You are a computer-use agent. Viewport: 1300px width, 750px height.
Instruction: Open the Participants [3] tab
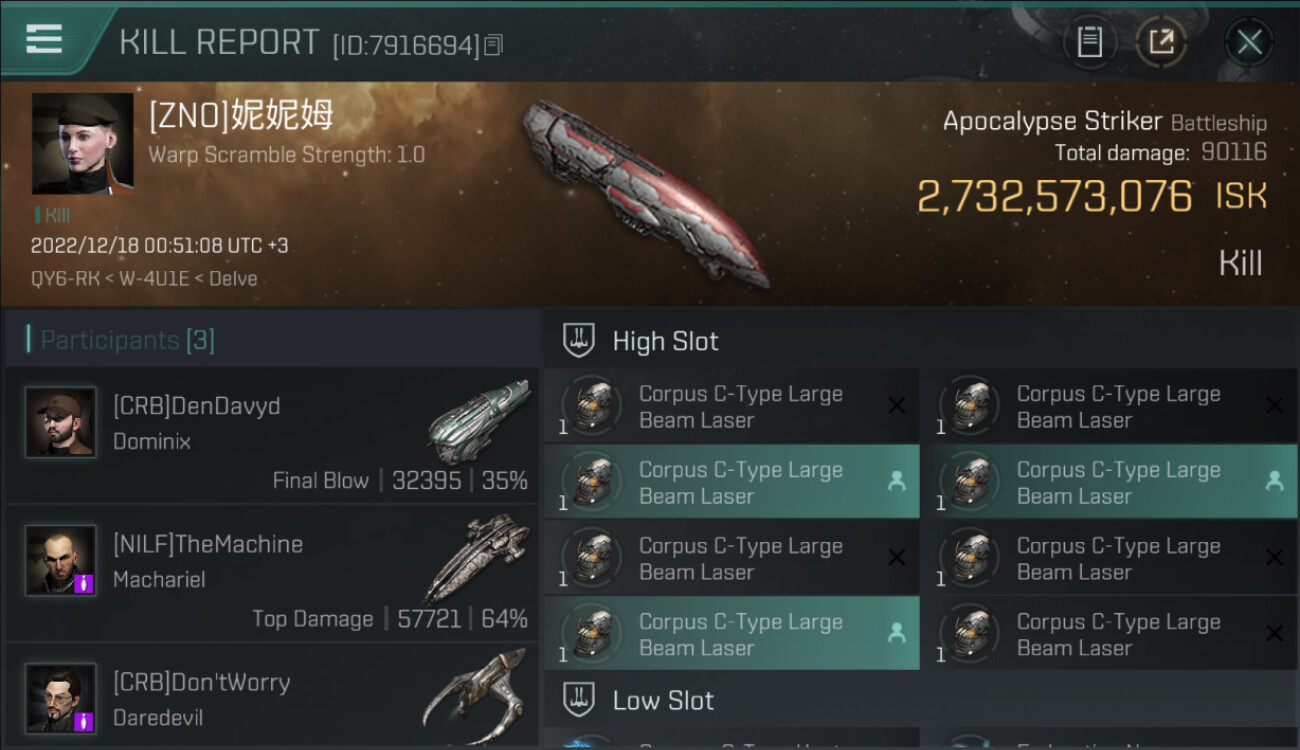pos(127,340)
